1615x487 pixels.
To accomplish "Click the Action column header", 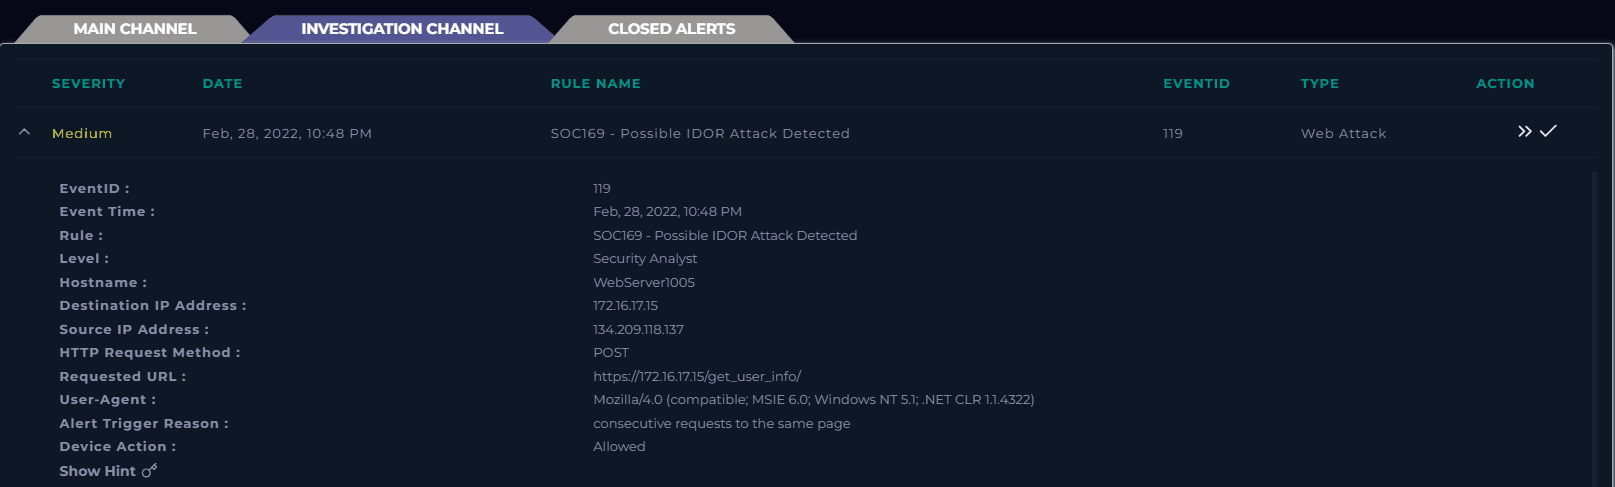I will coord(1505,84).
